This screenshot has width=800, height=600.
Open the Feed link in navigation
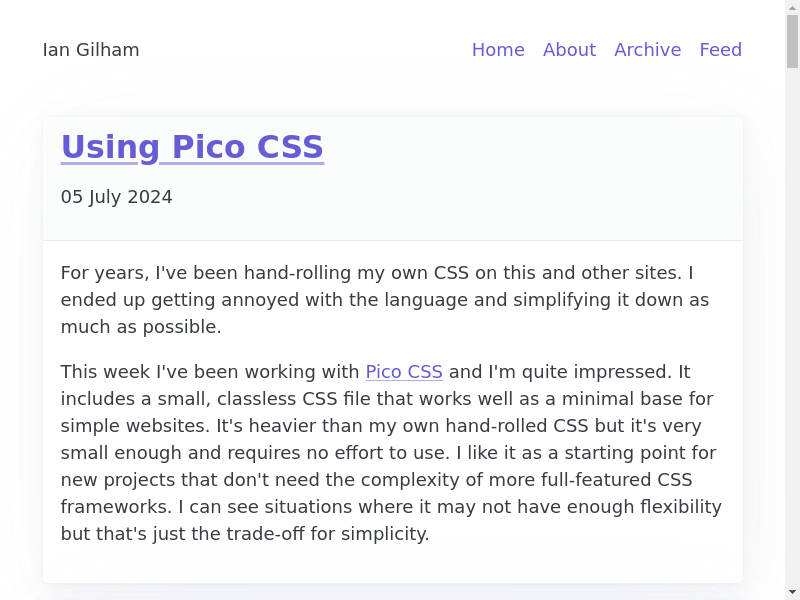(x=720, y=50)
